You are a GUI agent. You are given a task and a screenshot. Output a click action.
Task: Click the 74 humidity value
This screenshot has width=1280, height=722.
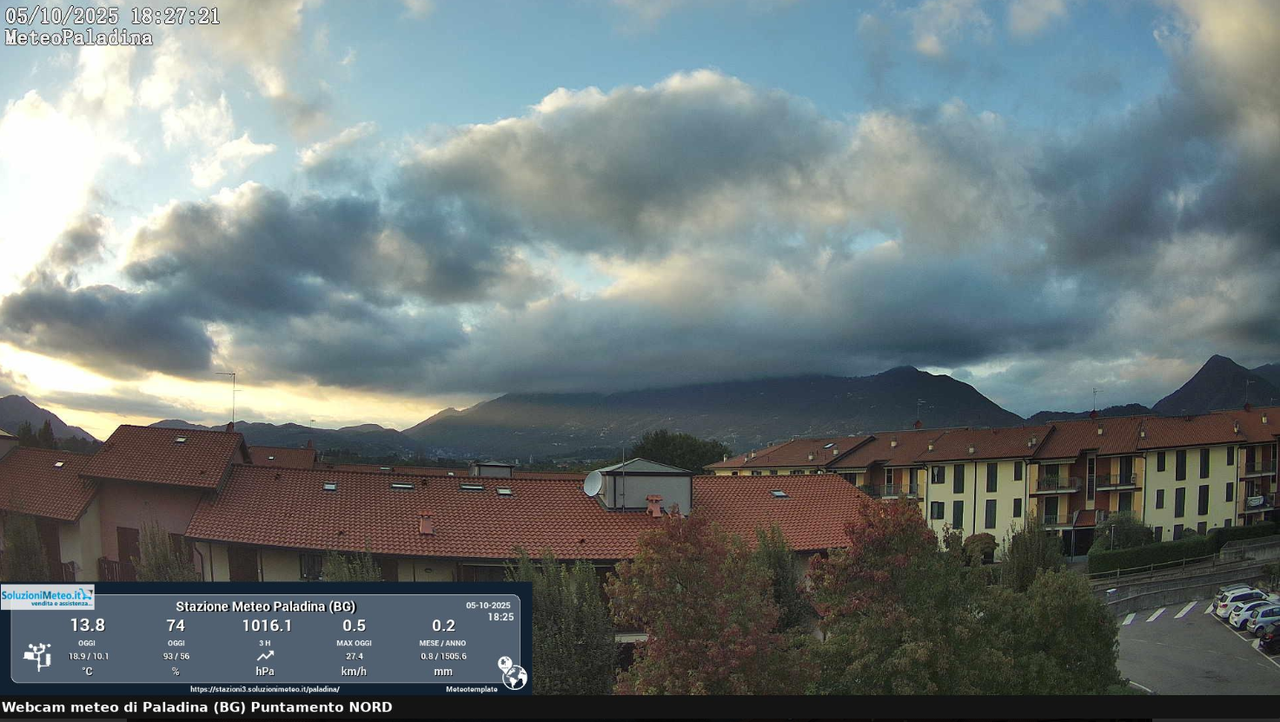(175, 625)
